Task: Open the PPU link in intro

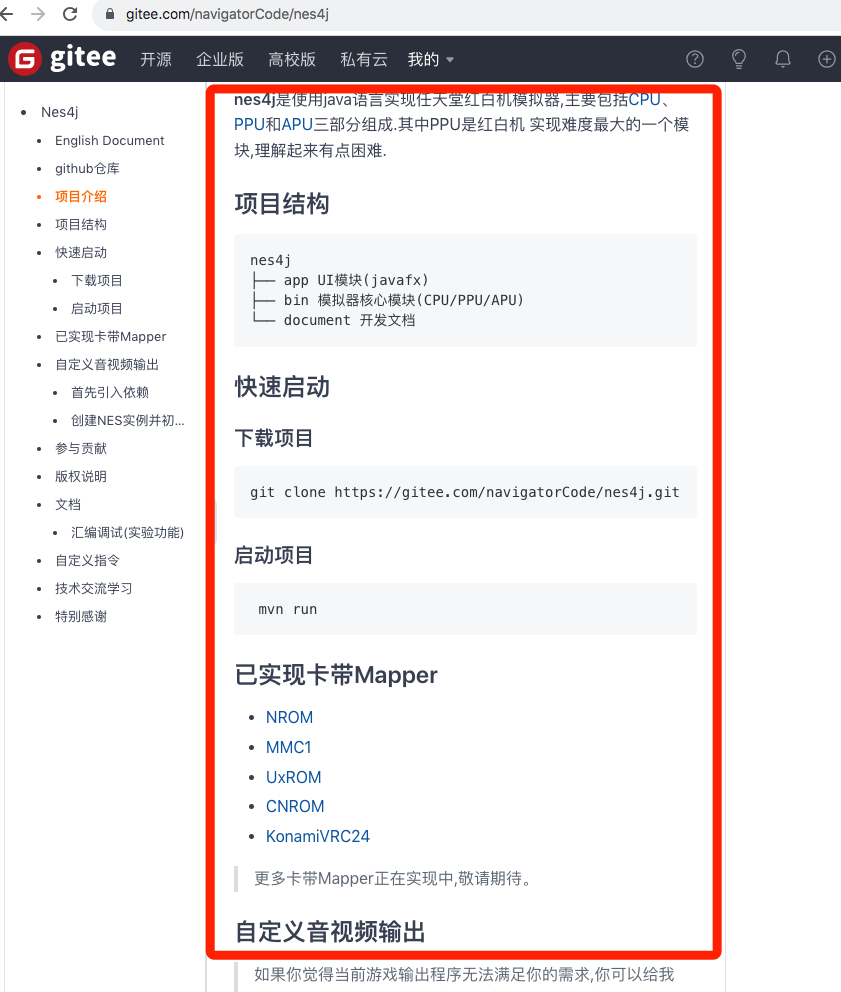Action: point(249,125)
